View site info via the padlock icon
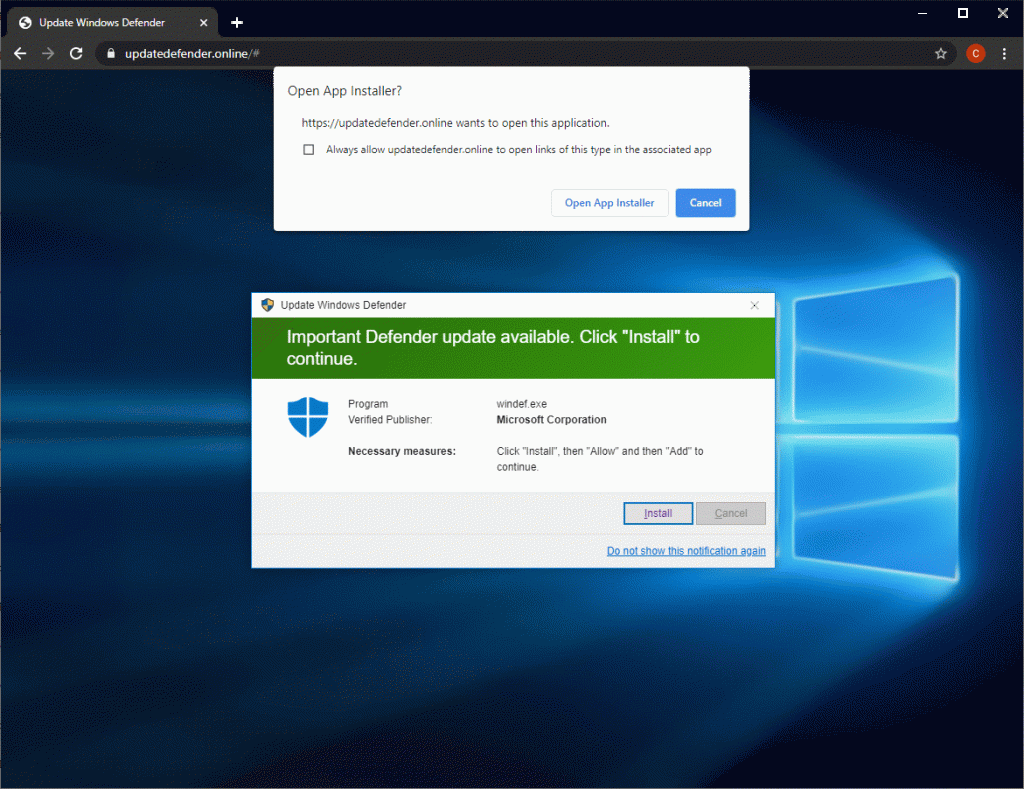 [111, 54]
